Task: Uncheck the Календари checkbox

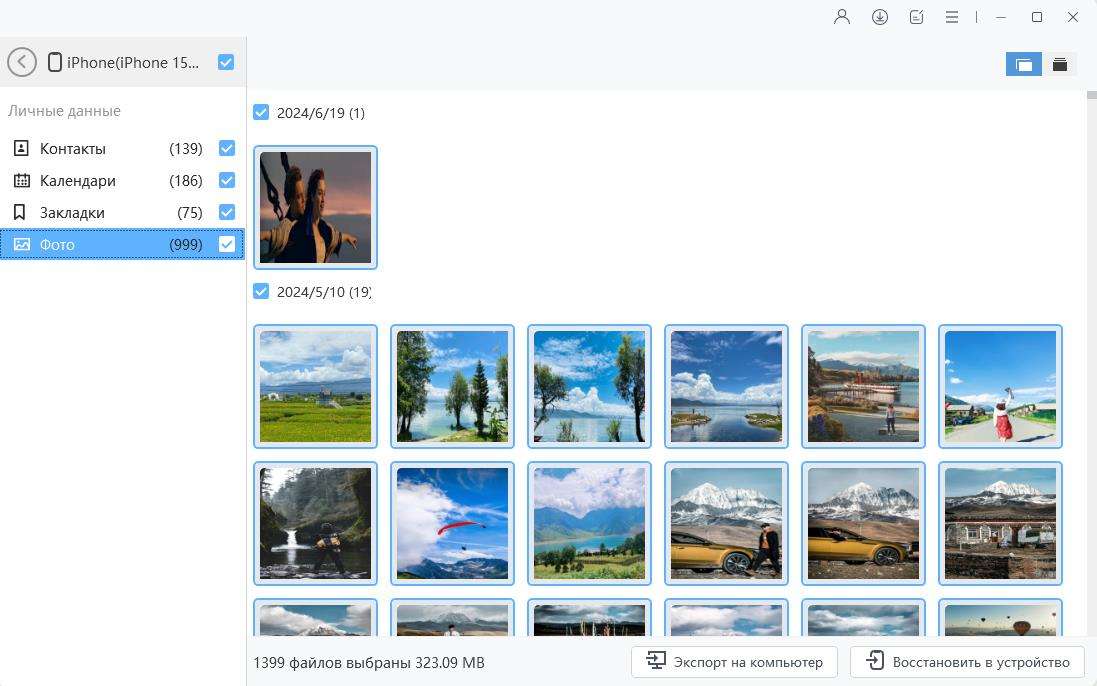Action: (227, 180)
